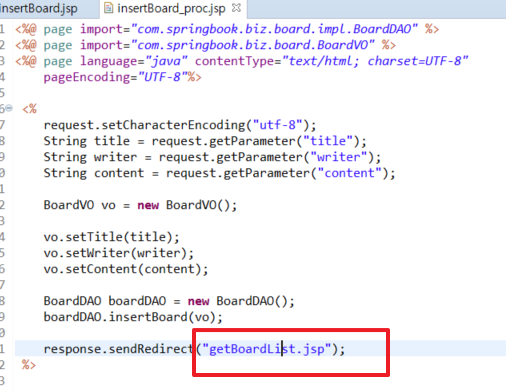The image size is (506, 392).
Task: Click the boardDAO.insertBoard(vo) statement
Action: point(133,317)
